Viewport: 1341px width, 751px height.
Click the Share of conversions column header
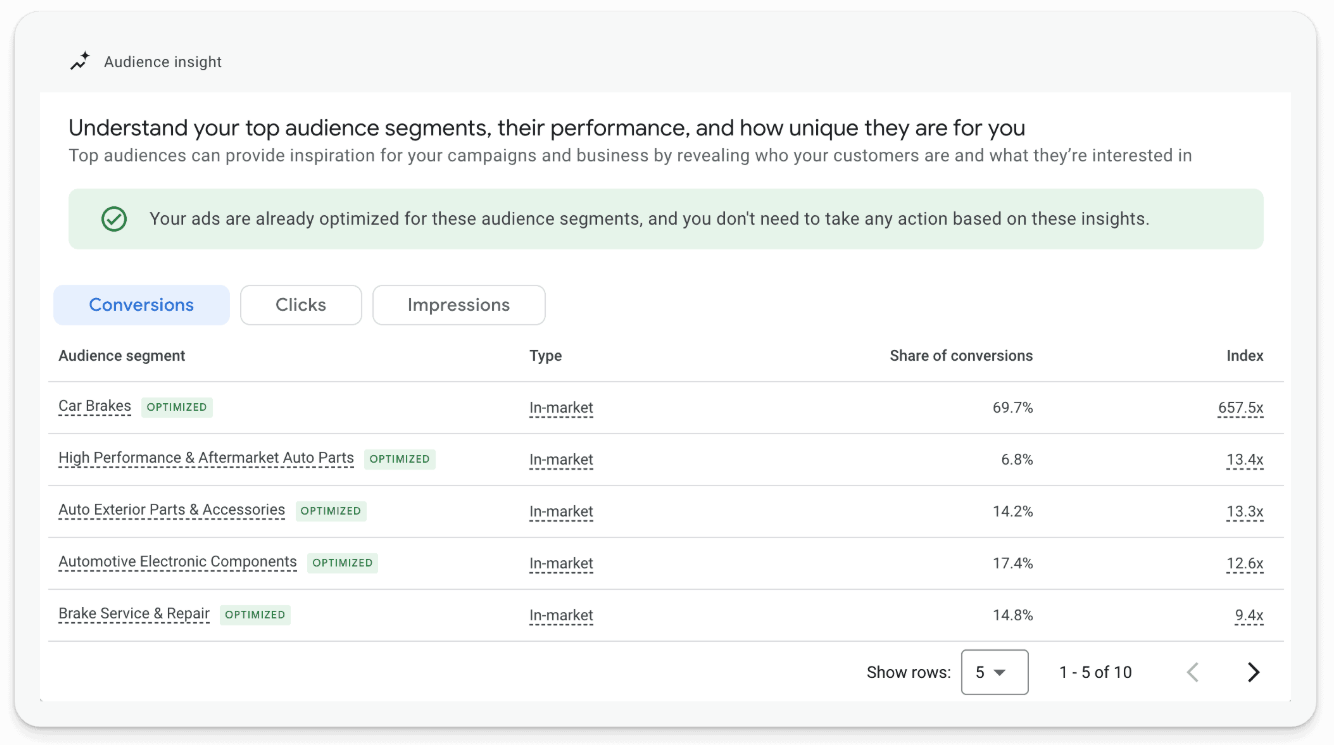961,356
